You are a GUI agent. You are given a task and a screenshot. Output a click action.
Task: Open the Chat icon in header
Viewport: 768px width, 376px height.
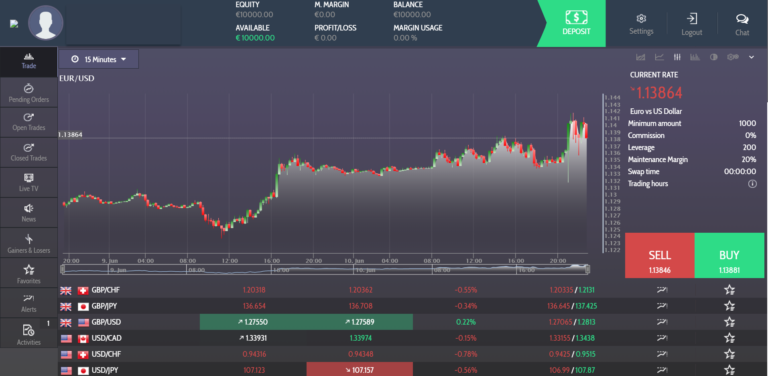742,24
